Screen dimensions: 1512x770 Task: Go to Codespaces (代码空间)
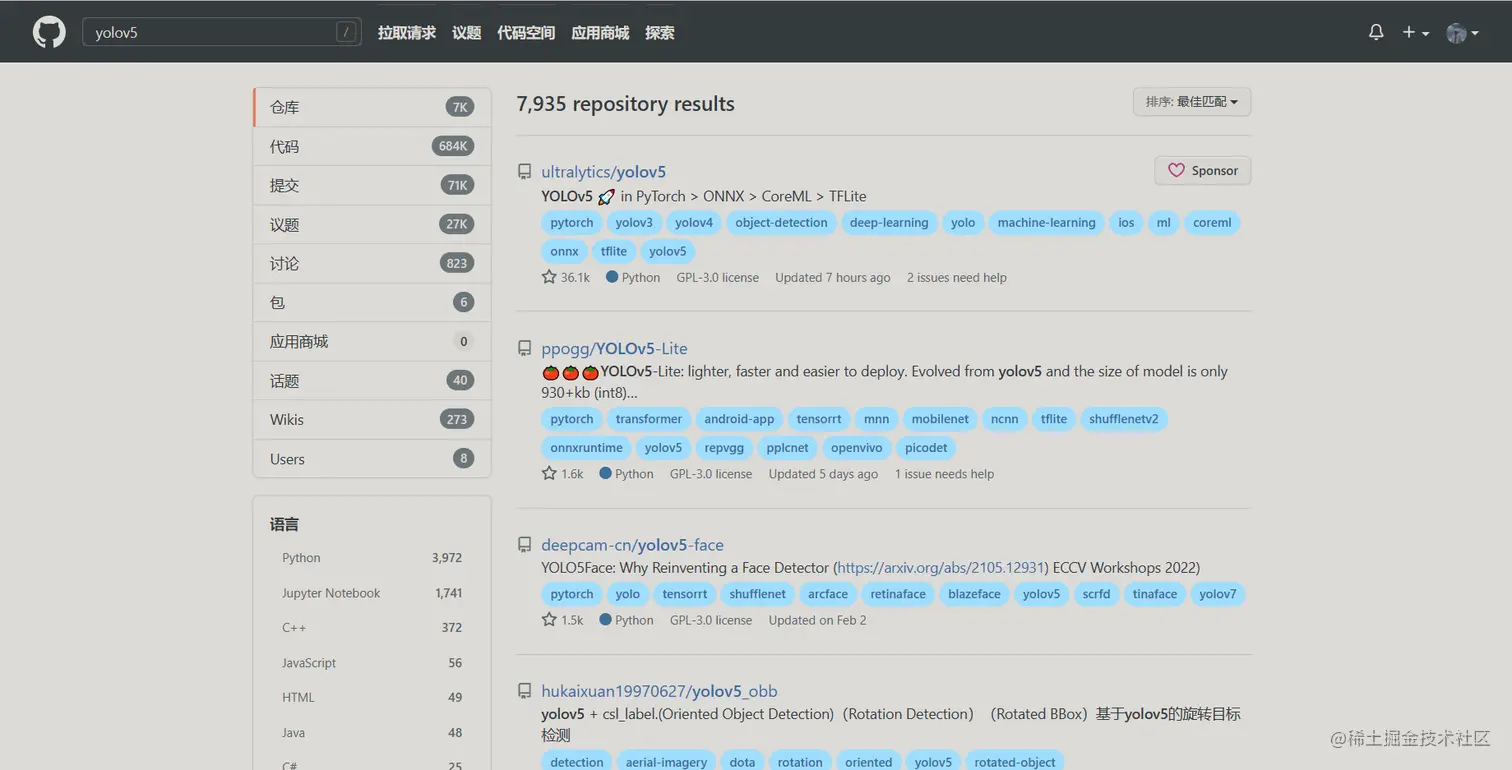point(526,33)
